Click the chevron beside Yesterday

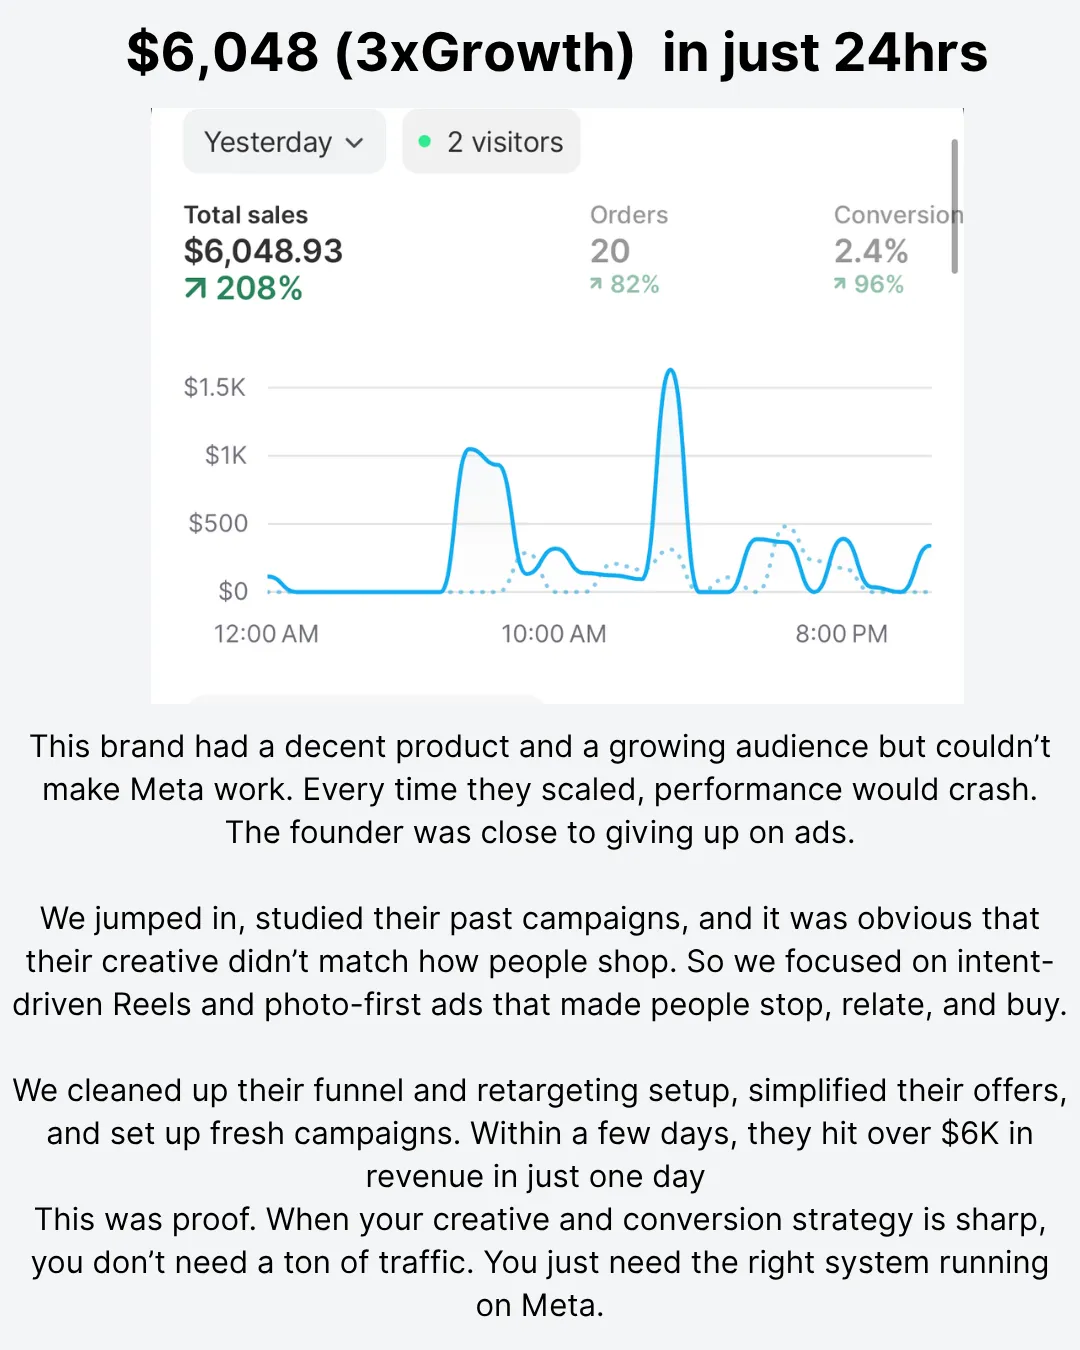[x=354, y=143]
